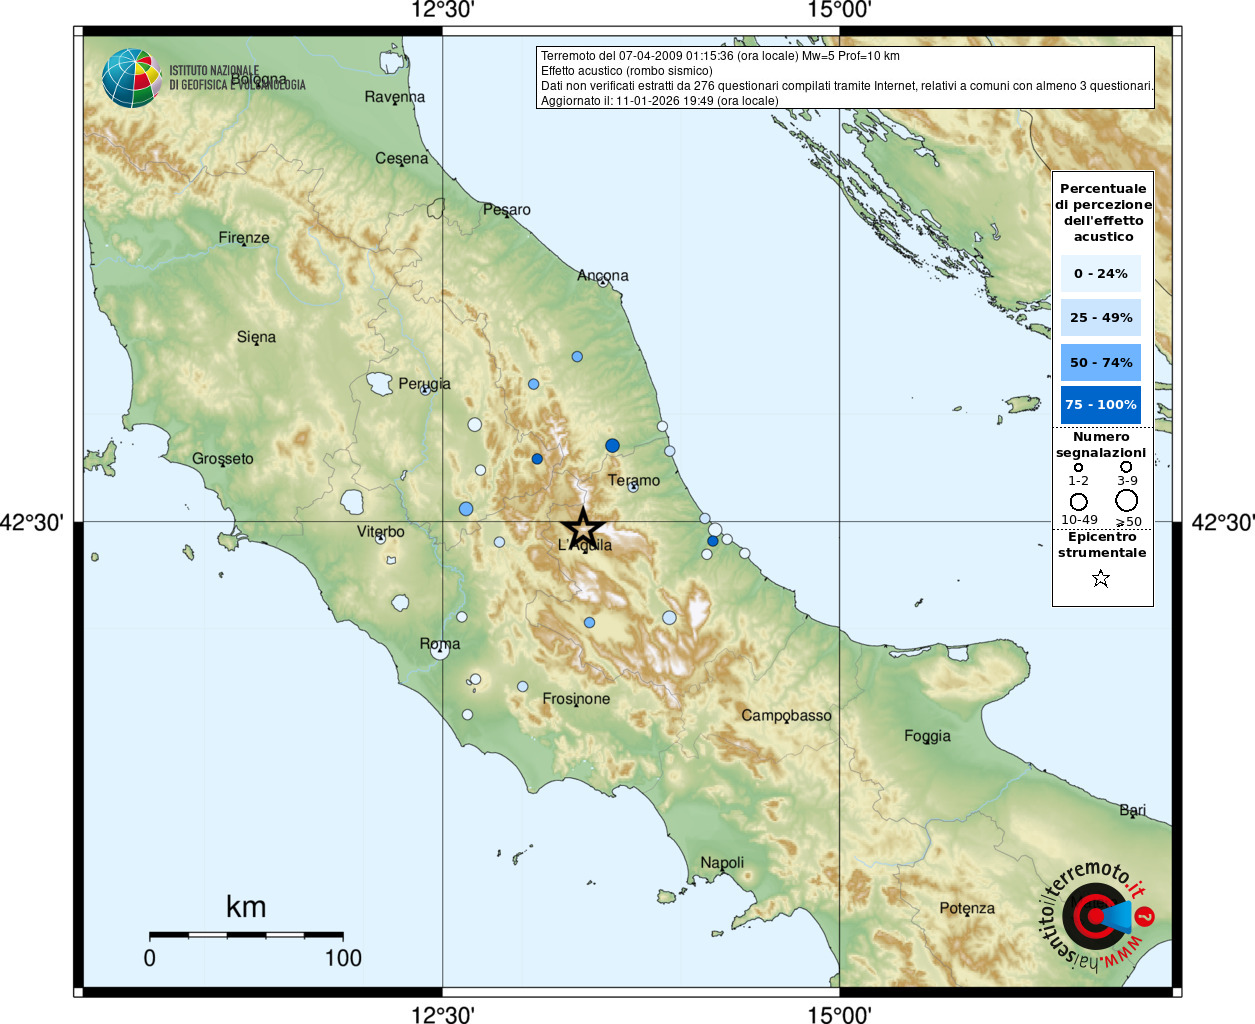
Task: Click the 3-9 reports legend circle
Action: click(1126, 467)
